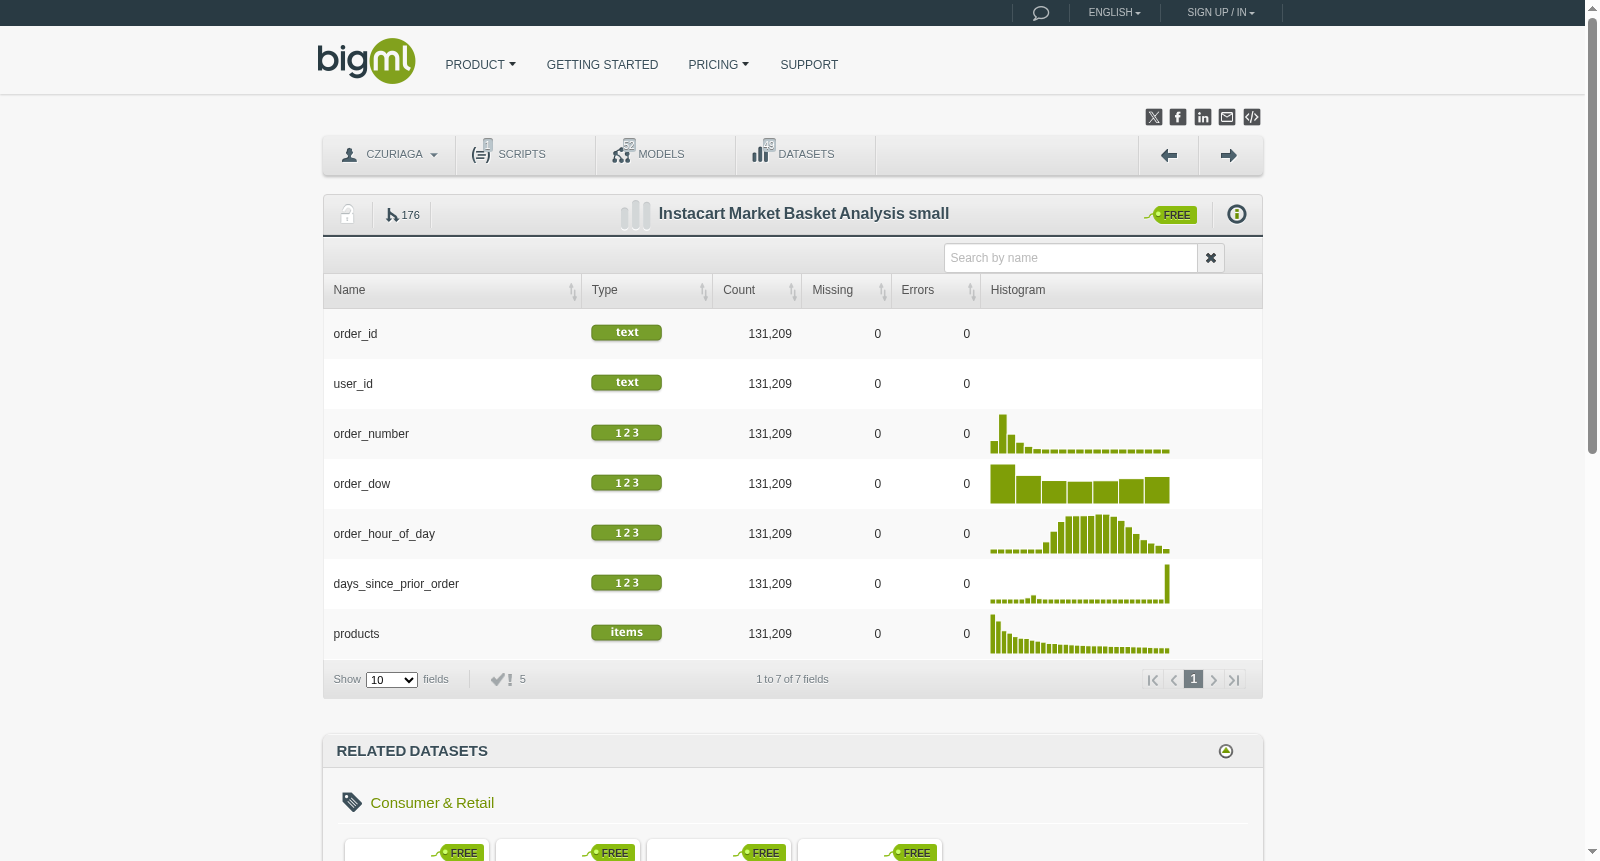Viewport: 1600px width, 861px height.
Task: Select the order_hour_of_day field name
Action: 384,534
